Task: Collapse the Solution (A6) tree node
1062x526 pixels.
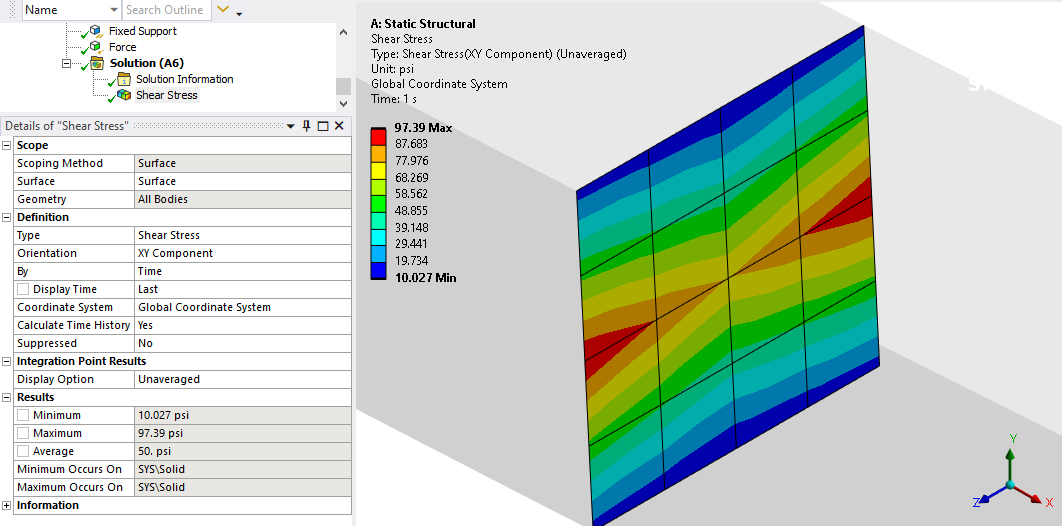Action: tap(67, 63)
